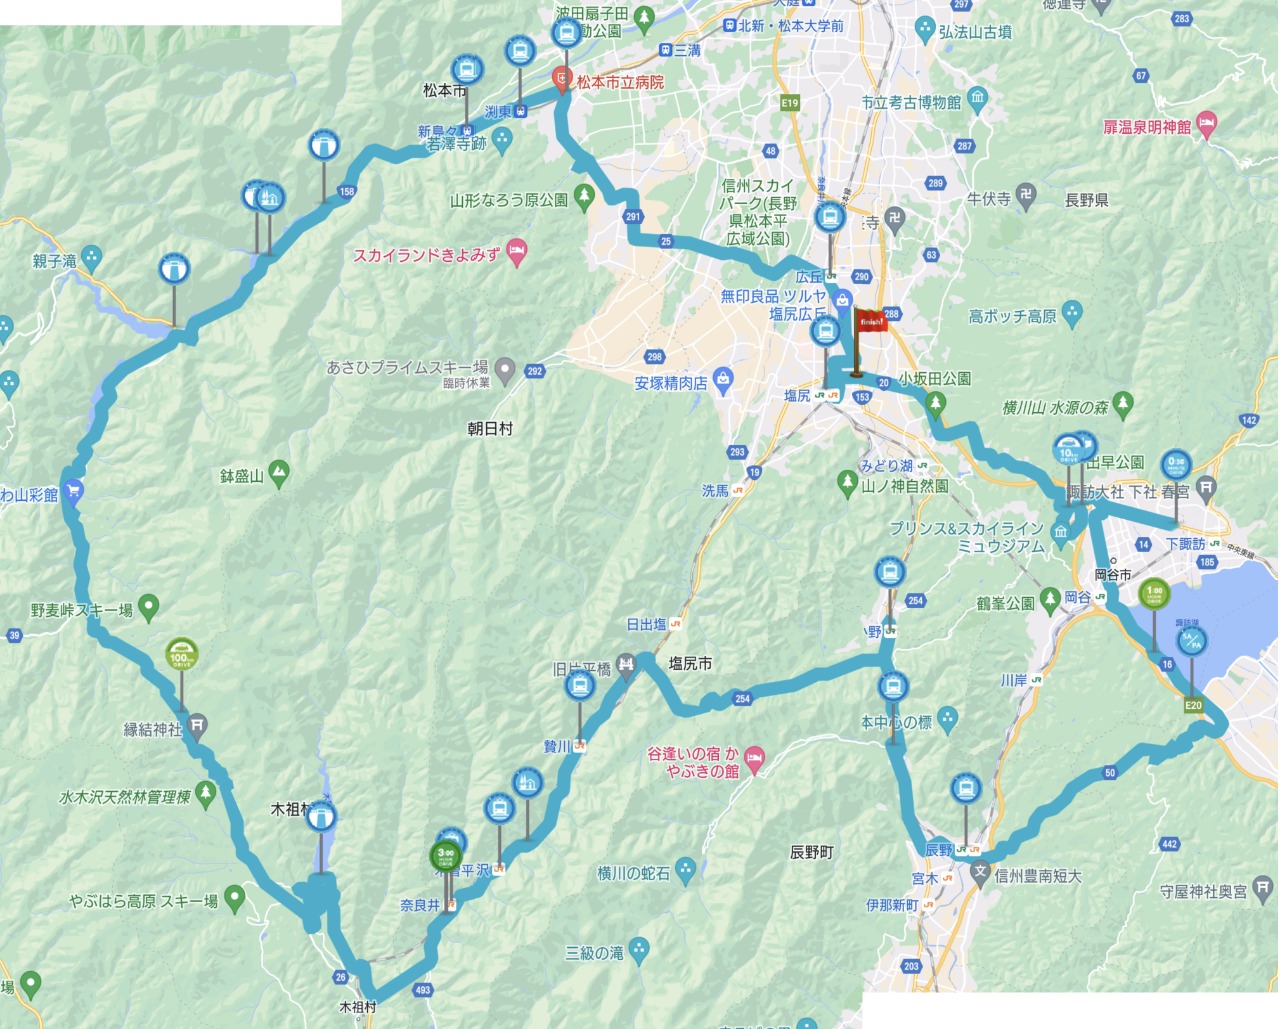Screen dimensions: 1280x1029
Task: Open the 市立考古博物館 museum pin
Action: pos(976,100)
